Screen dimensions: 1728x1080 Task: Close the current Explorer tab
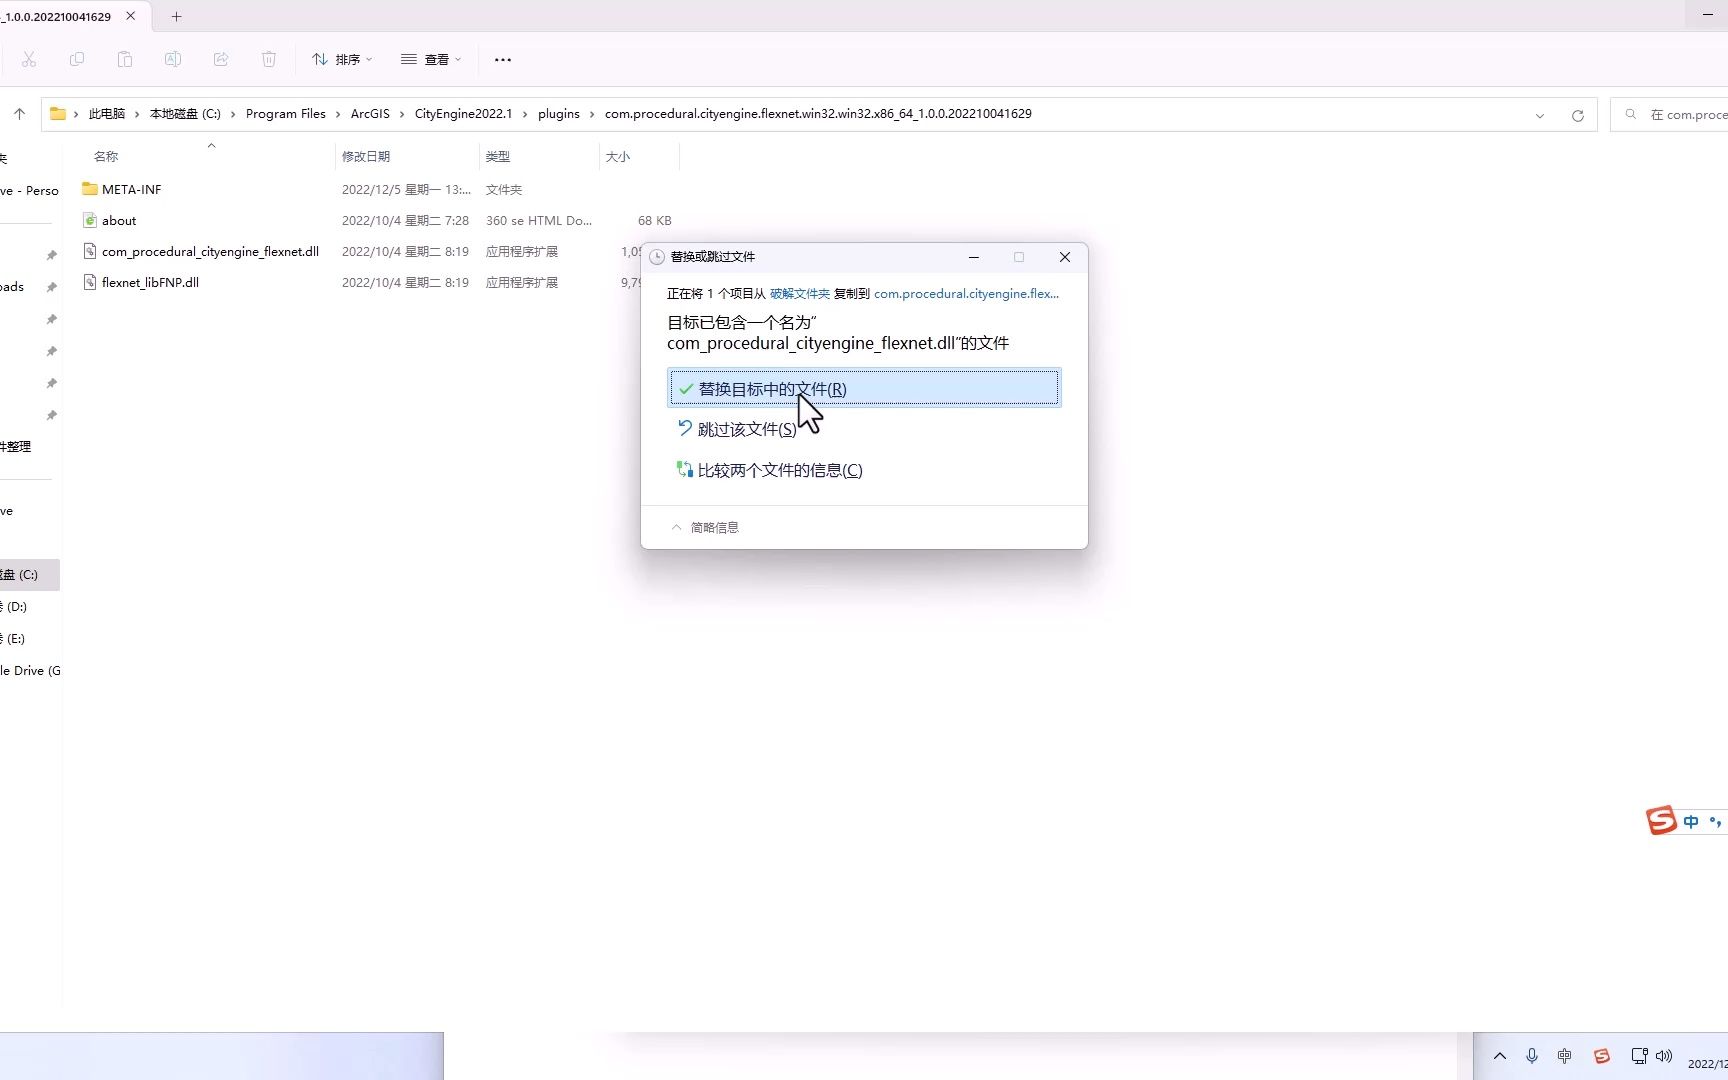point(130,16)
